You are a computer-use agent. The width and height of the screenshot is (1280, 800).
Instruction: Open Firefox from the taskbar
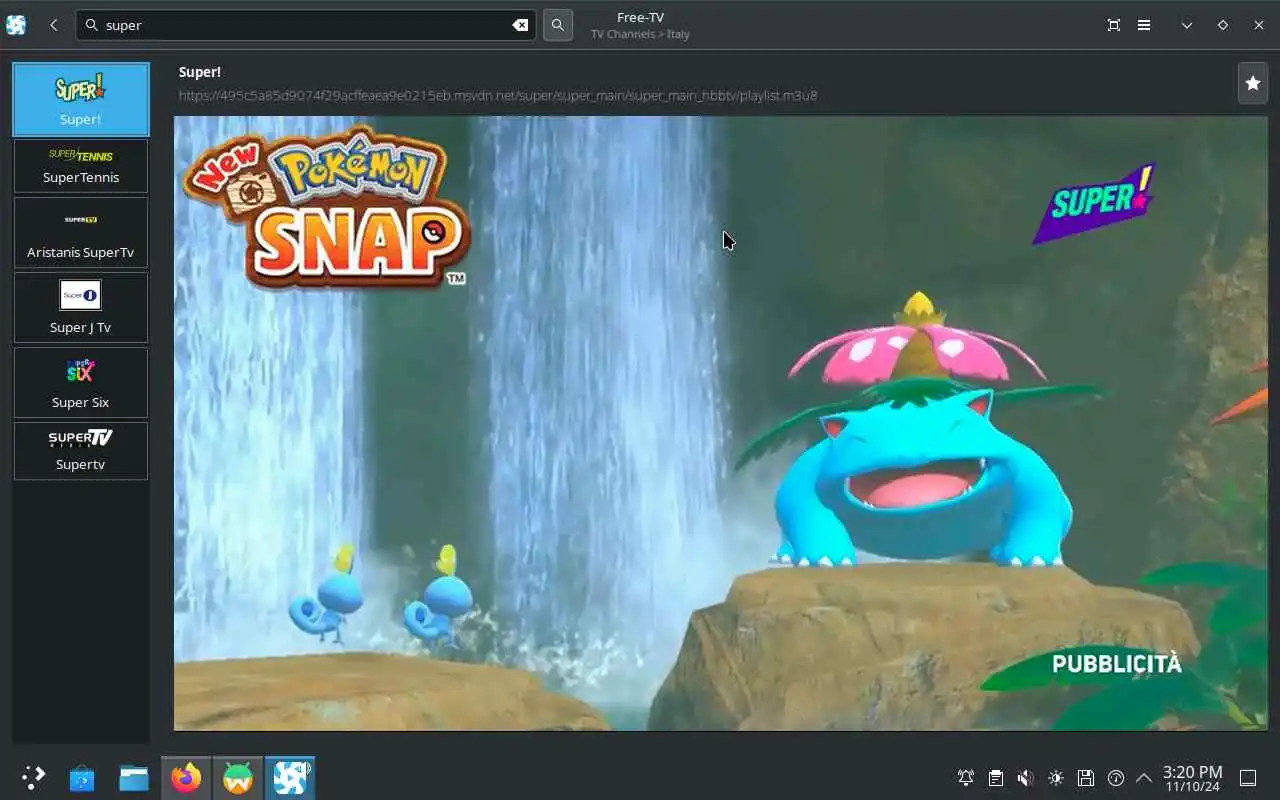pyautogui.click(x=186, y=777)
